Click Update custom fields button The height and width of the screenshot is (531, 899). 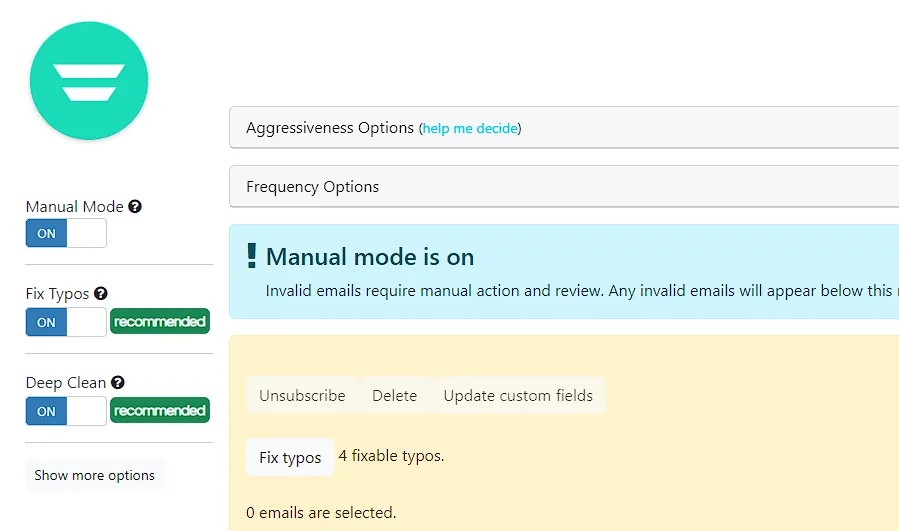(518, 396)
